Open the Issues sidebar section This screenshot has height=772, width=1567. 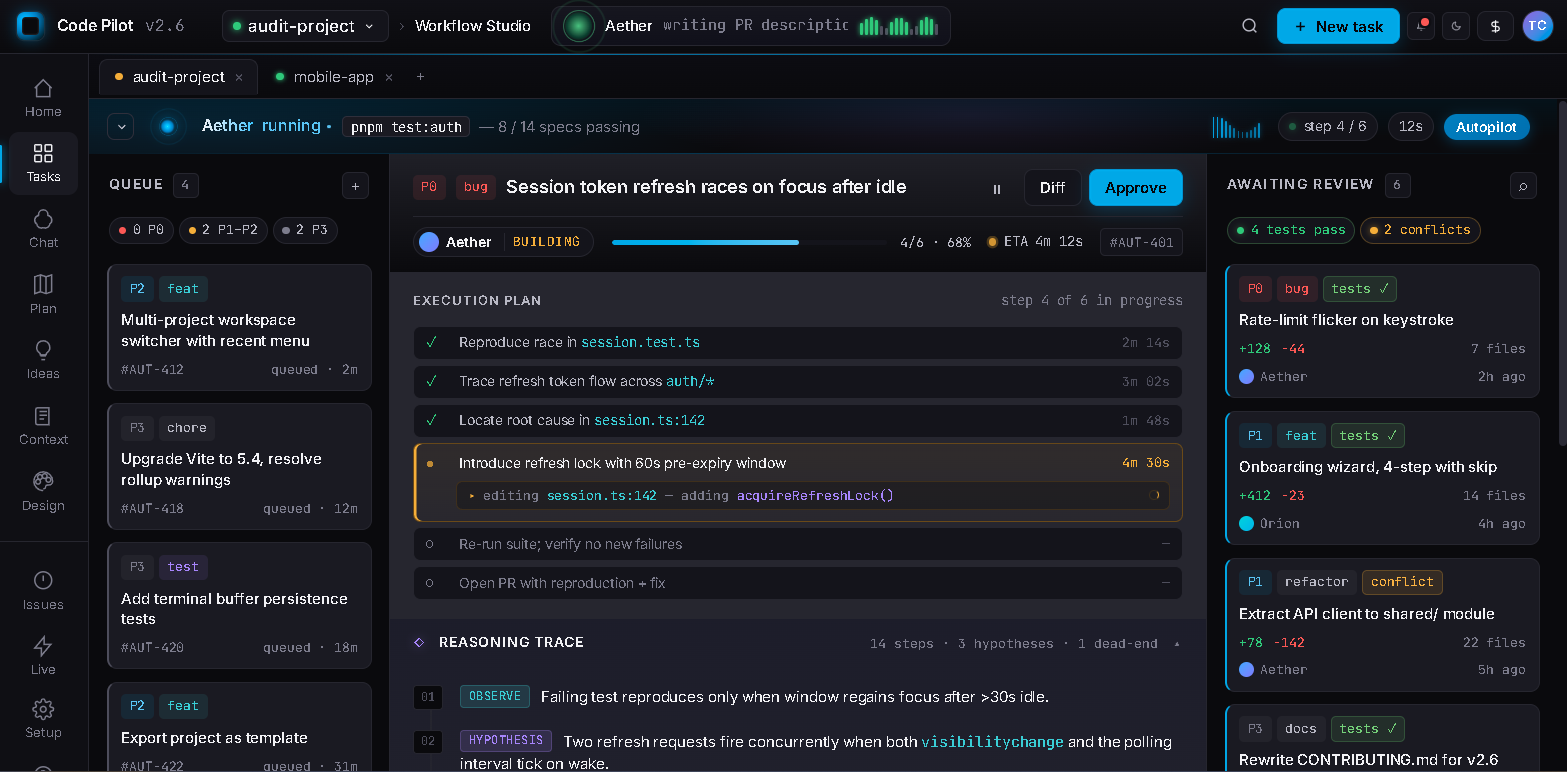click(x=43, y=591)
